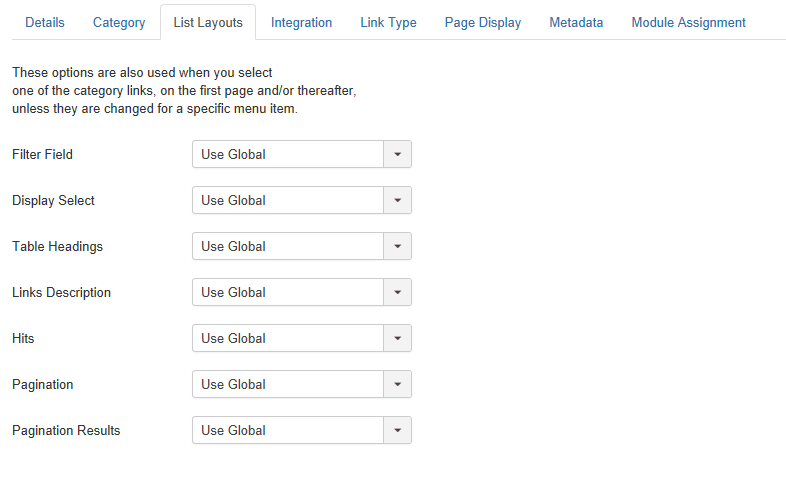This screenshot has height=486, width=786.
Task: Select the List Layouts tab
Action: click(x=208, y=23)
